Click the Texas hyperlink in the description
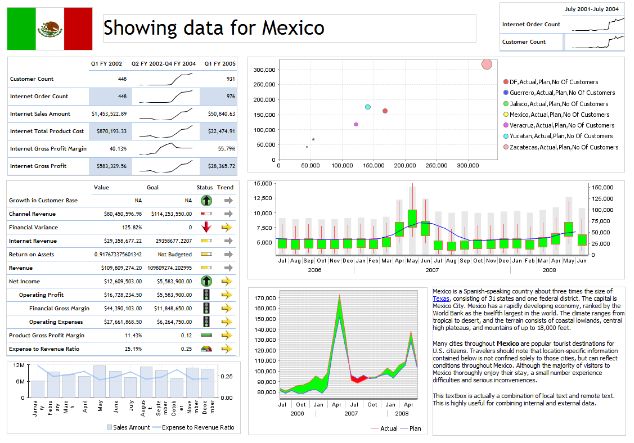Screen dimensions: 634x443 441,299
